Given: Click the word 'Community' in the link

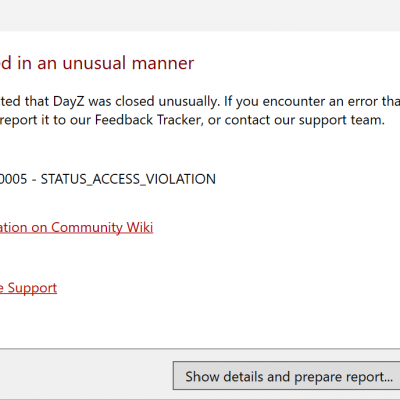Looking at the screenshot, I should (87, 228).
